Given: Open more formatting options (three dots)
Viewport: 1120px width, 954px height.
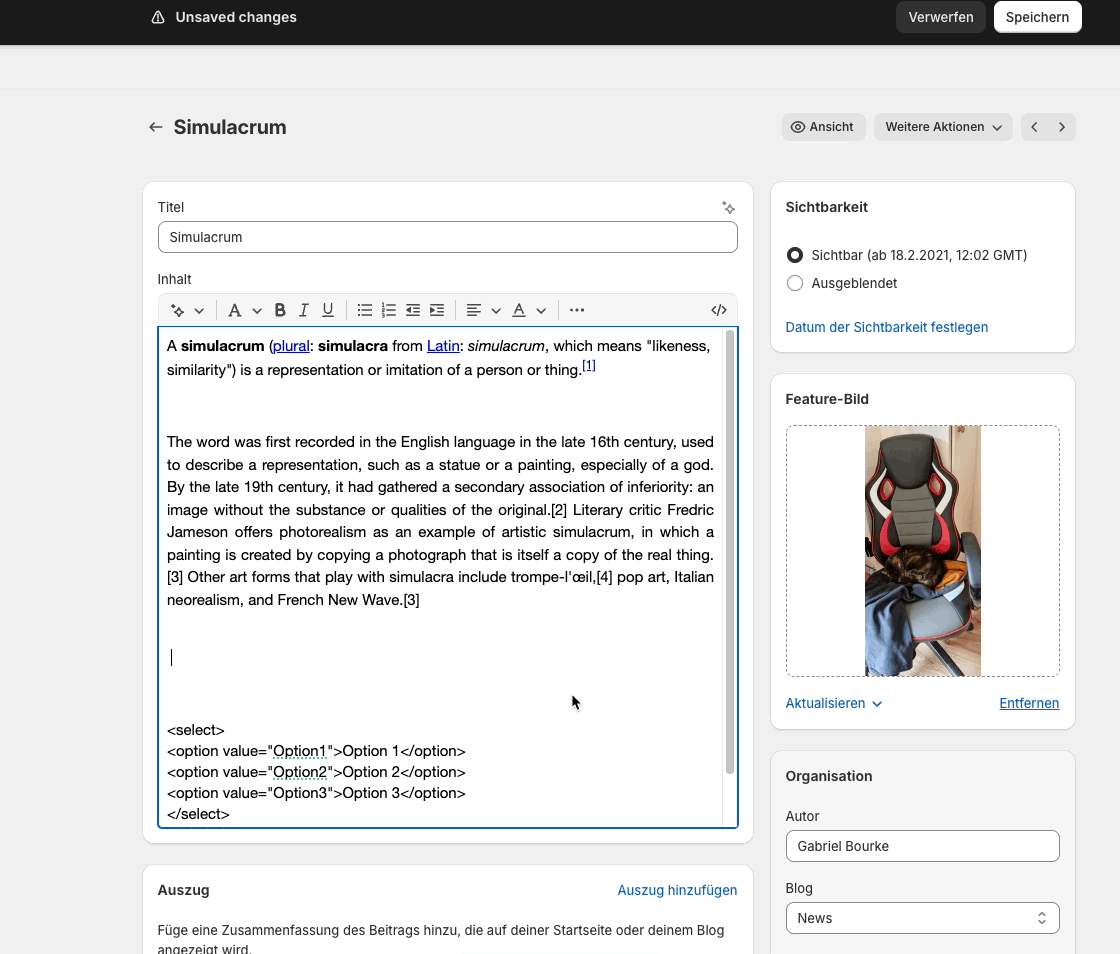Looking at the screenshot, I should click(x=577, y=310).
